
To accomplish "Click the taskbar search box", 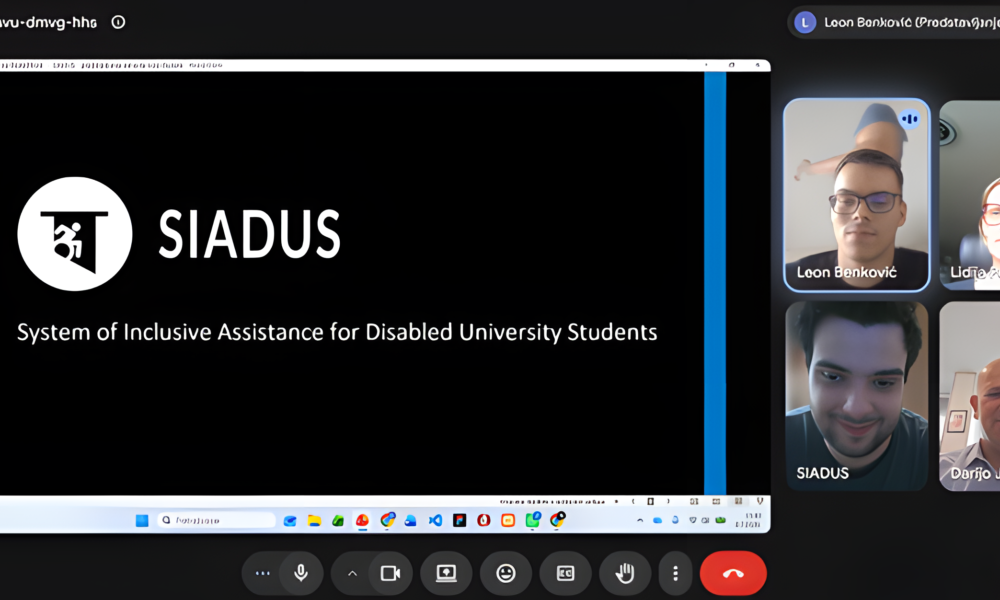I will [216, 520].
